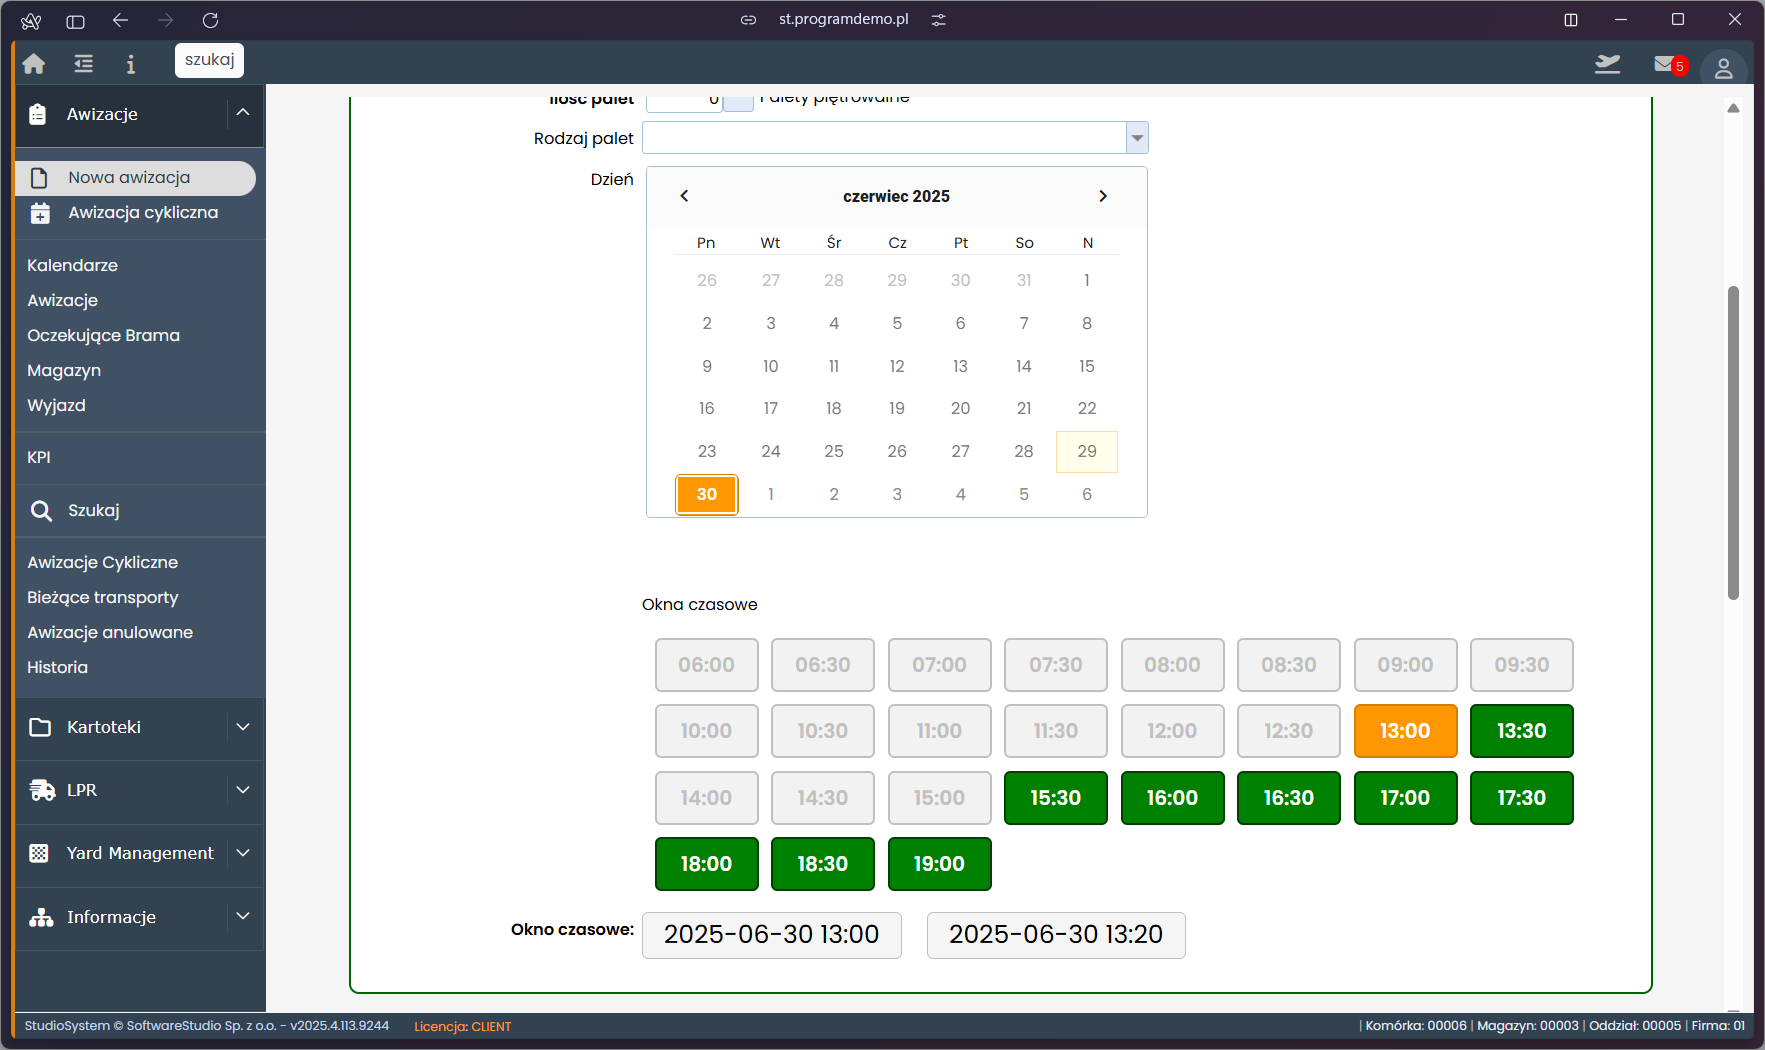Collapse the Awizacje sidebar section
The width and height of the screenshot is (1765, 1050).
click(242, 114)
